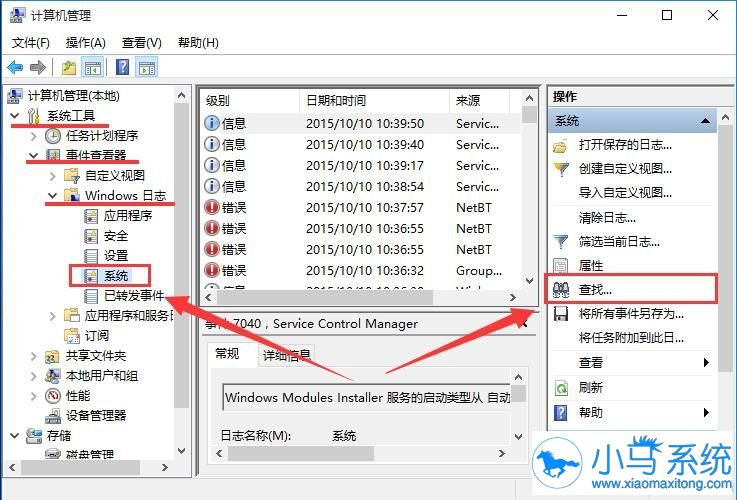The image size is (737, 500).
Task: Select 设备管理器 device icon in tree
Action: (x=53, y=416)
